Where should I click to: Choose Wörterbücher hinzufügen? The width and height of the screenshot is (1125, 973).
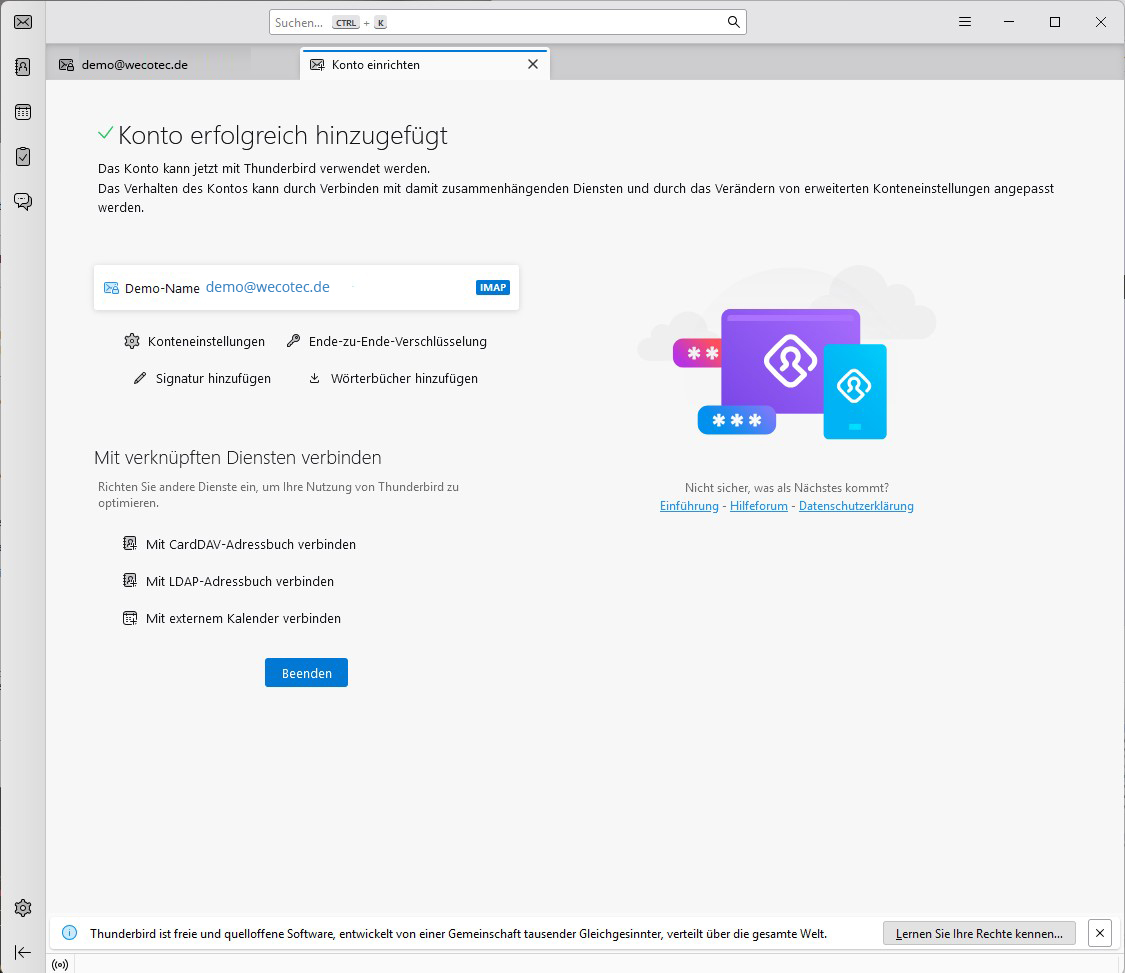(393, 378)
